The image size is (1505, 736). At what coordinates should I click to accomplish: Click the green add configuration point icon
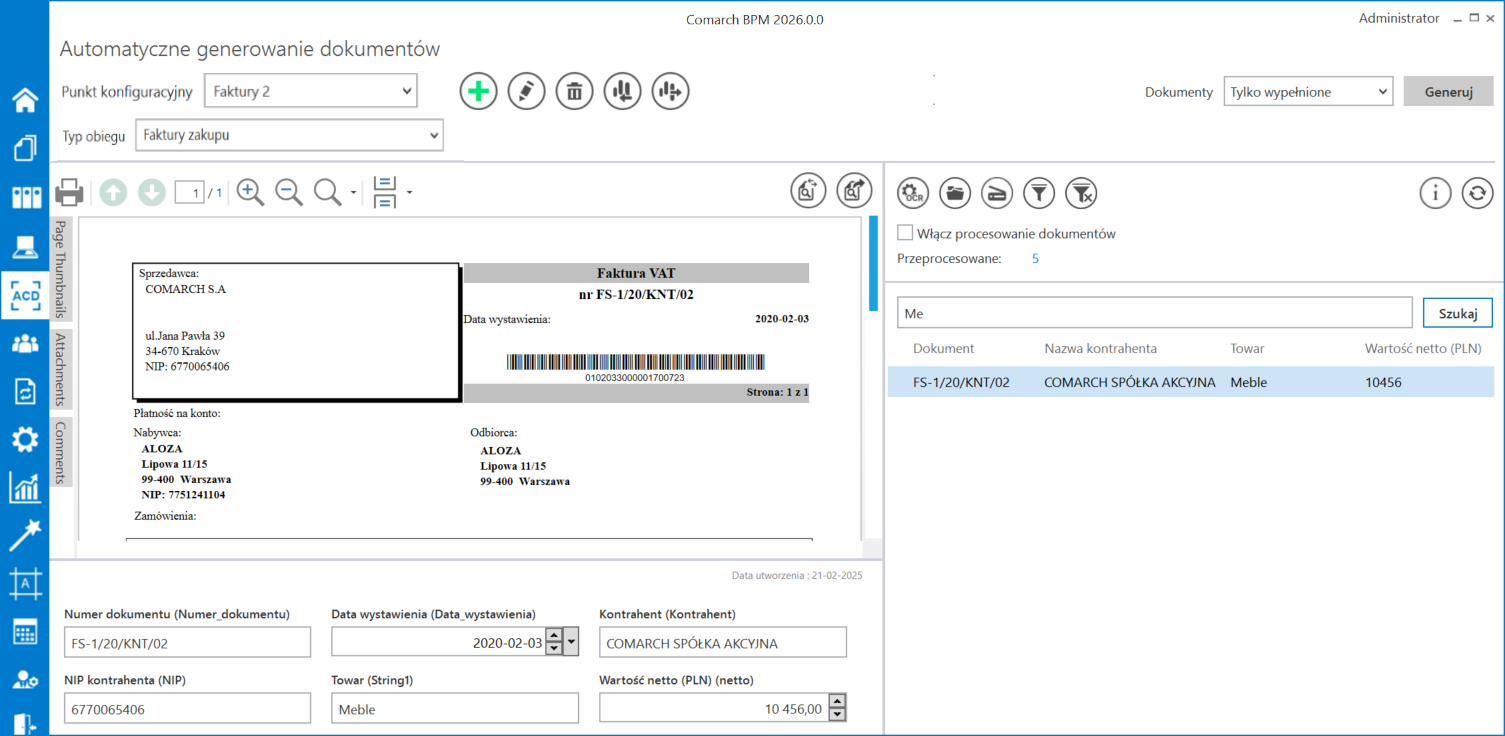click(479, 92)
